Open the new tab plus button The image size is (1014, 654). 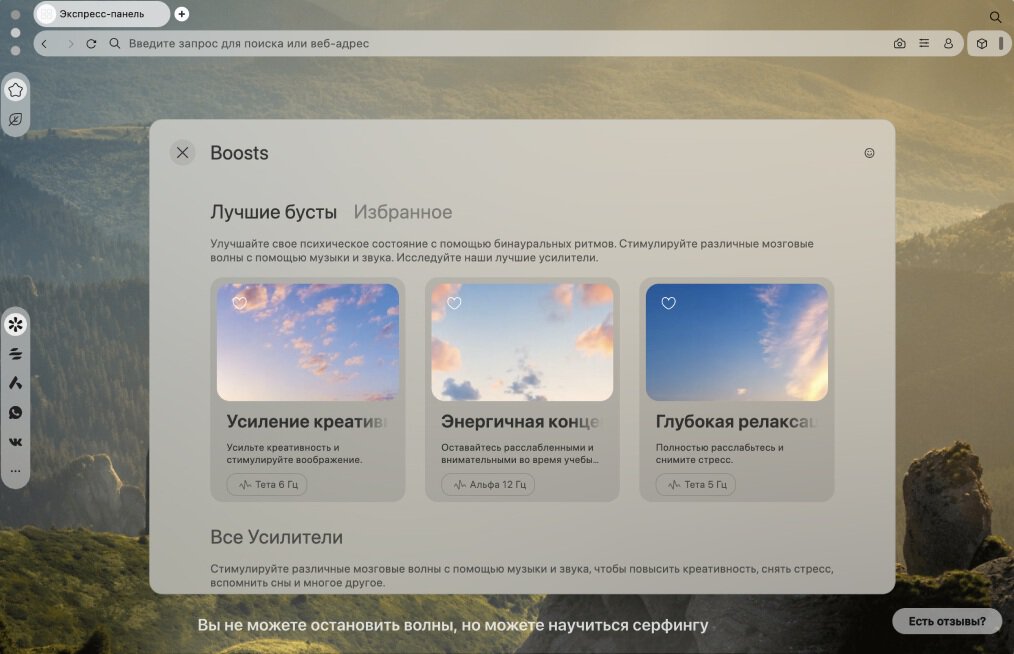point(182,14)
